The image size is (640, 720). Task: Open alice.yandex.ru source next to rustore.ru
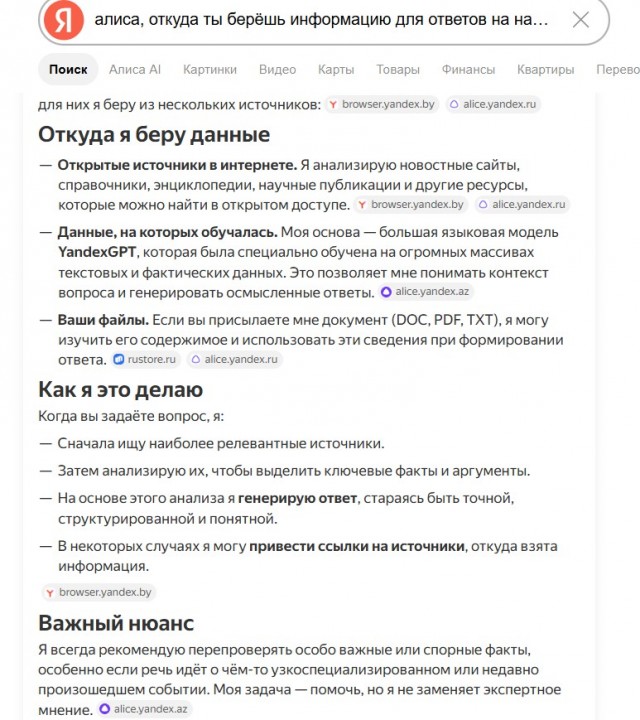click(x=235, y=359)
